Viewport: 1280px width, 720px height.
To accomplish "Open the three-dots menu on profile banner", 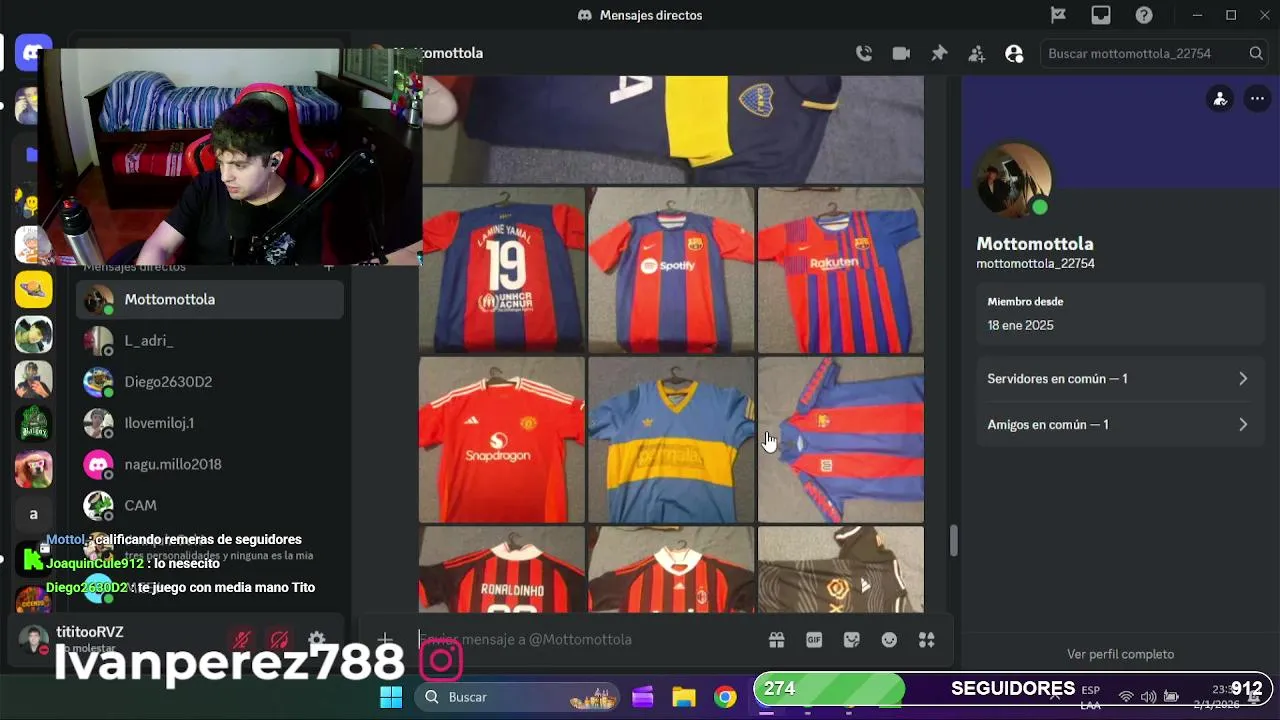I will (x=1257, y=99).
